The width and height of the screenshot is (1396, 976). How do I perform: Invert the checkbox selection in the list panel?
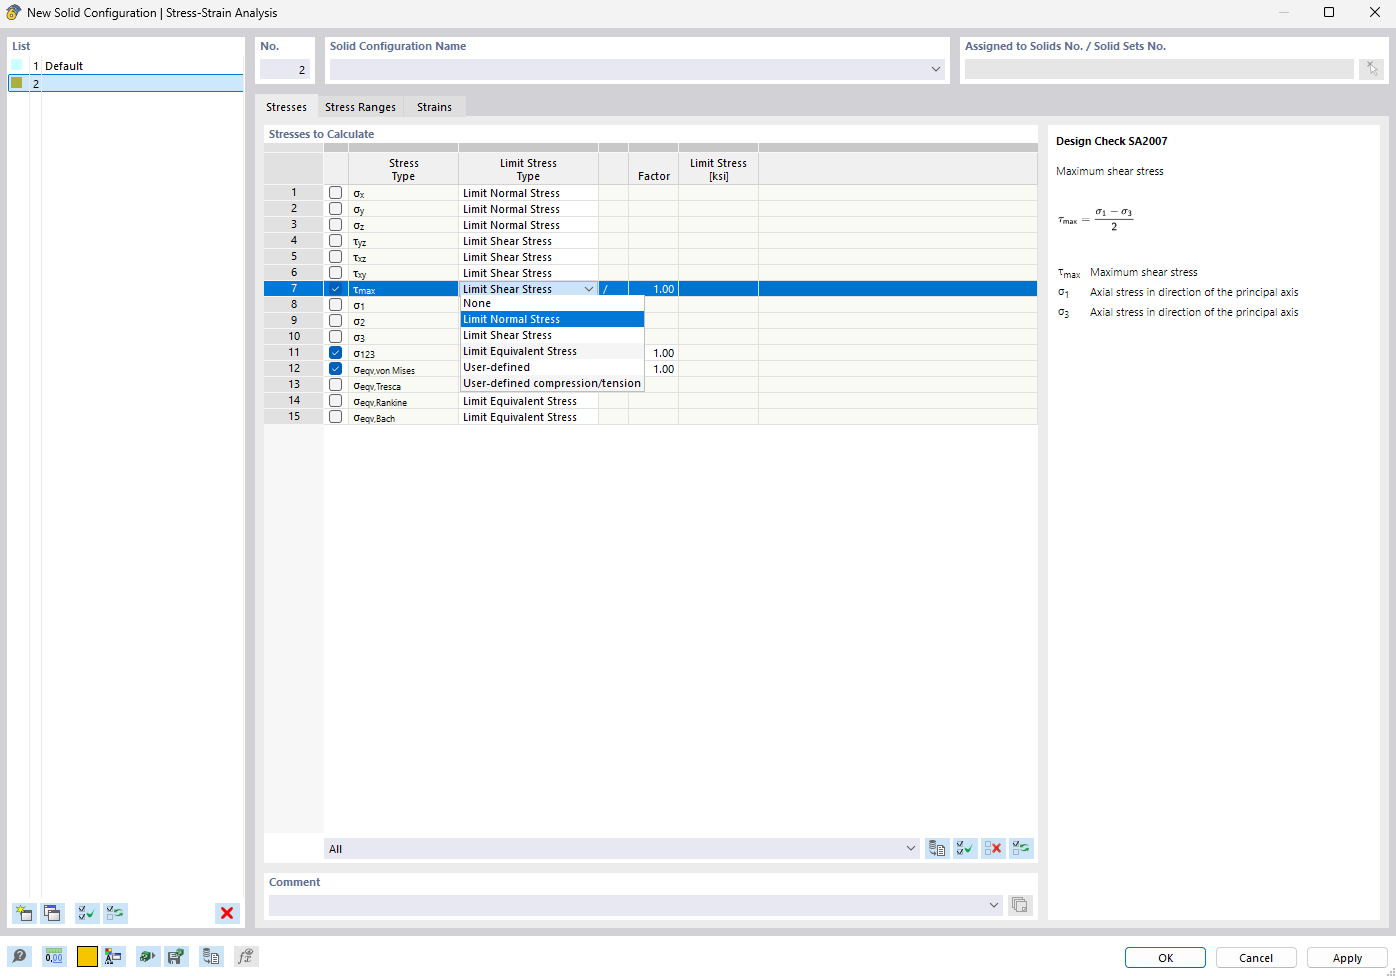[114, 913]
